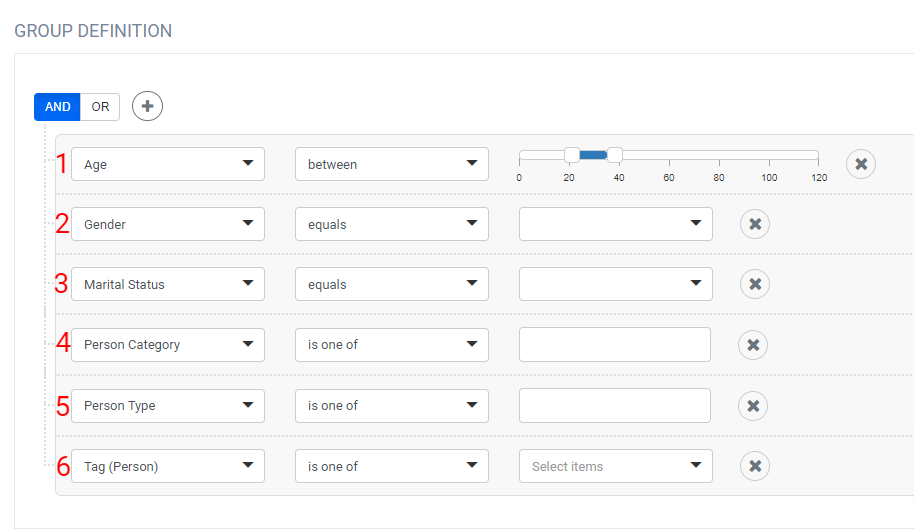Remove the Gender rule with its X icon
914x530 pixels.
tap(755, 224)
